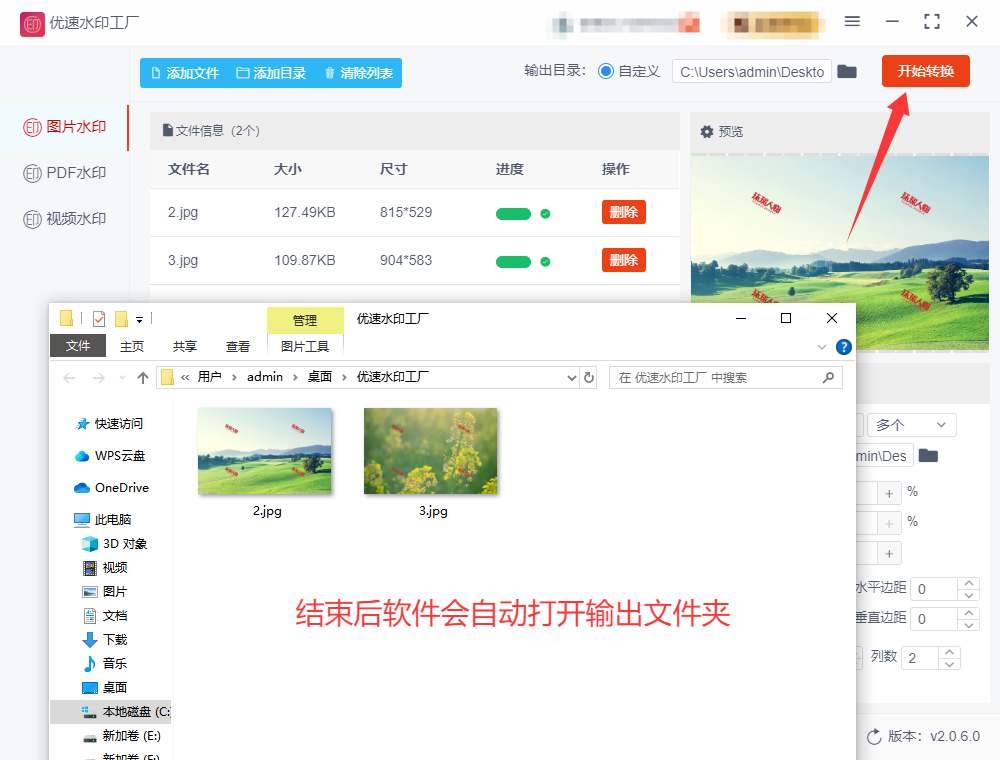Click the 添加目录 button

271,73
